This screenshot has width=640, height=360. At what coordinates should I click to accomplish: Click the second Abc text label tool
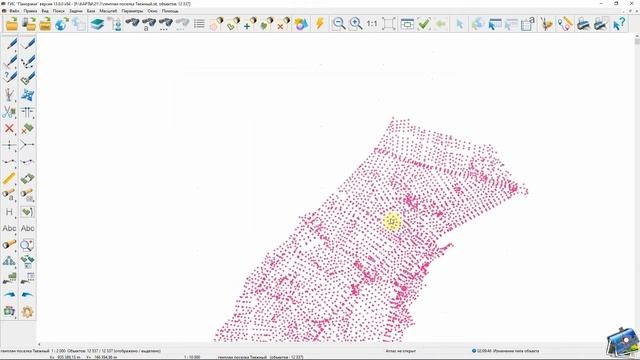pos(27,228)
